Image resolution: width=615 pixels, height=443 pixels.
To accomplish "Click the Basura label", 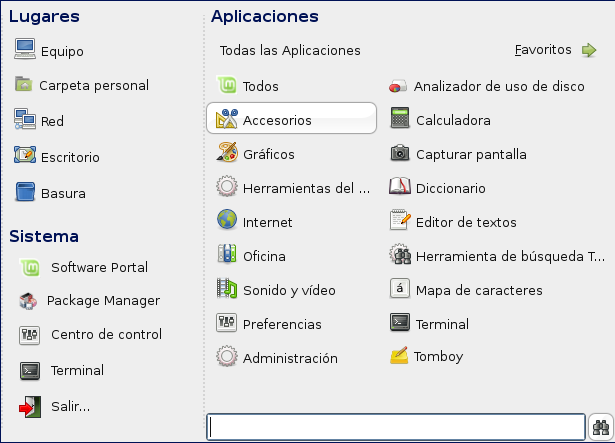I will click(x=63, y=193).
